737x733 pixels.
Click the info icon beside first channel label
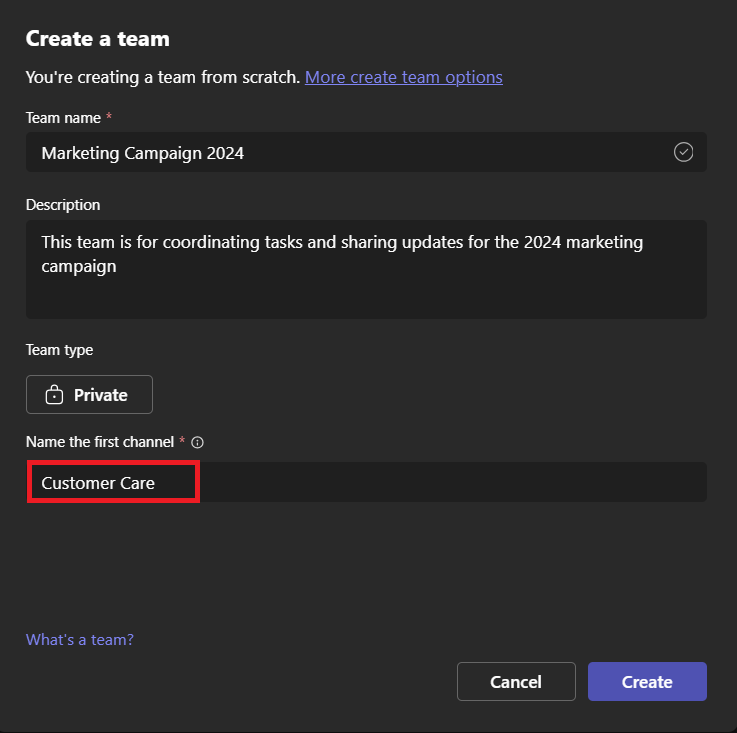tap(197, 442)
